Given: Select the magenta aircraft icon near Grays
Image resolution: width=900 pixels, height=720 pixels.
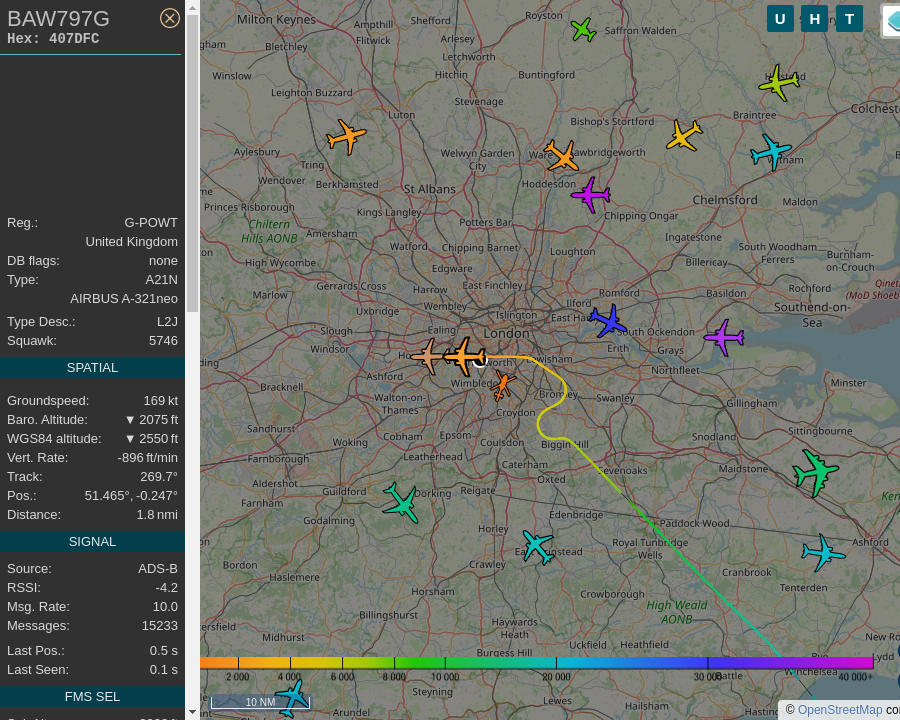Looking at the screenshot, I should click(723, 339).
